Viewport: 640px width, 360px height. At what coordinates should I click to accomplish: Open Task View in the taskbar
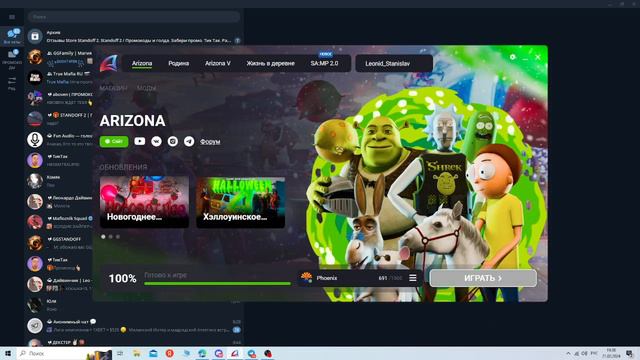120,353
